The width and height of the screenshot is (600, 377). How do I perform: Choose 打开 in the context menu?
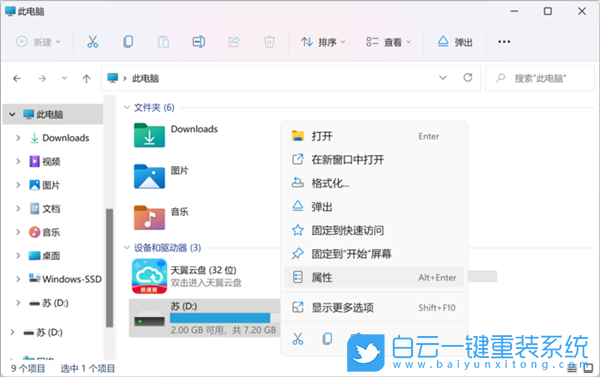374,136
